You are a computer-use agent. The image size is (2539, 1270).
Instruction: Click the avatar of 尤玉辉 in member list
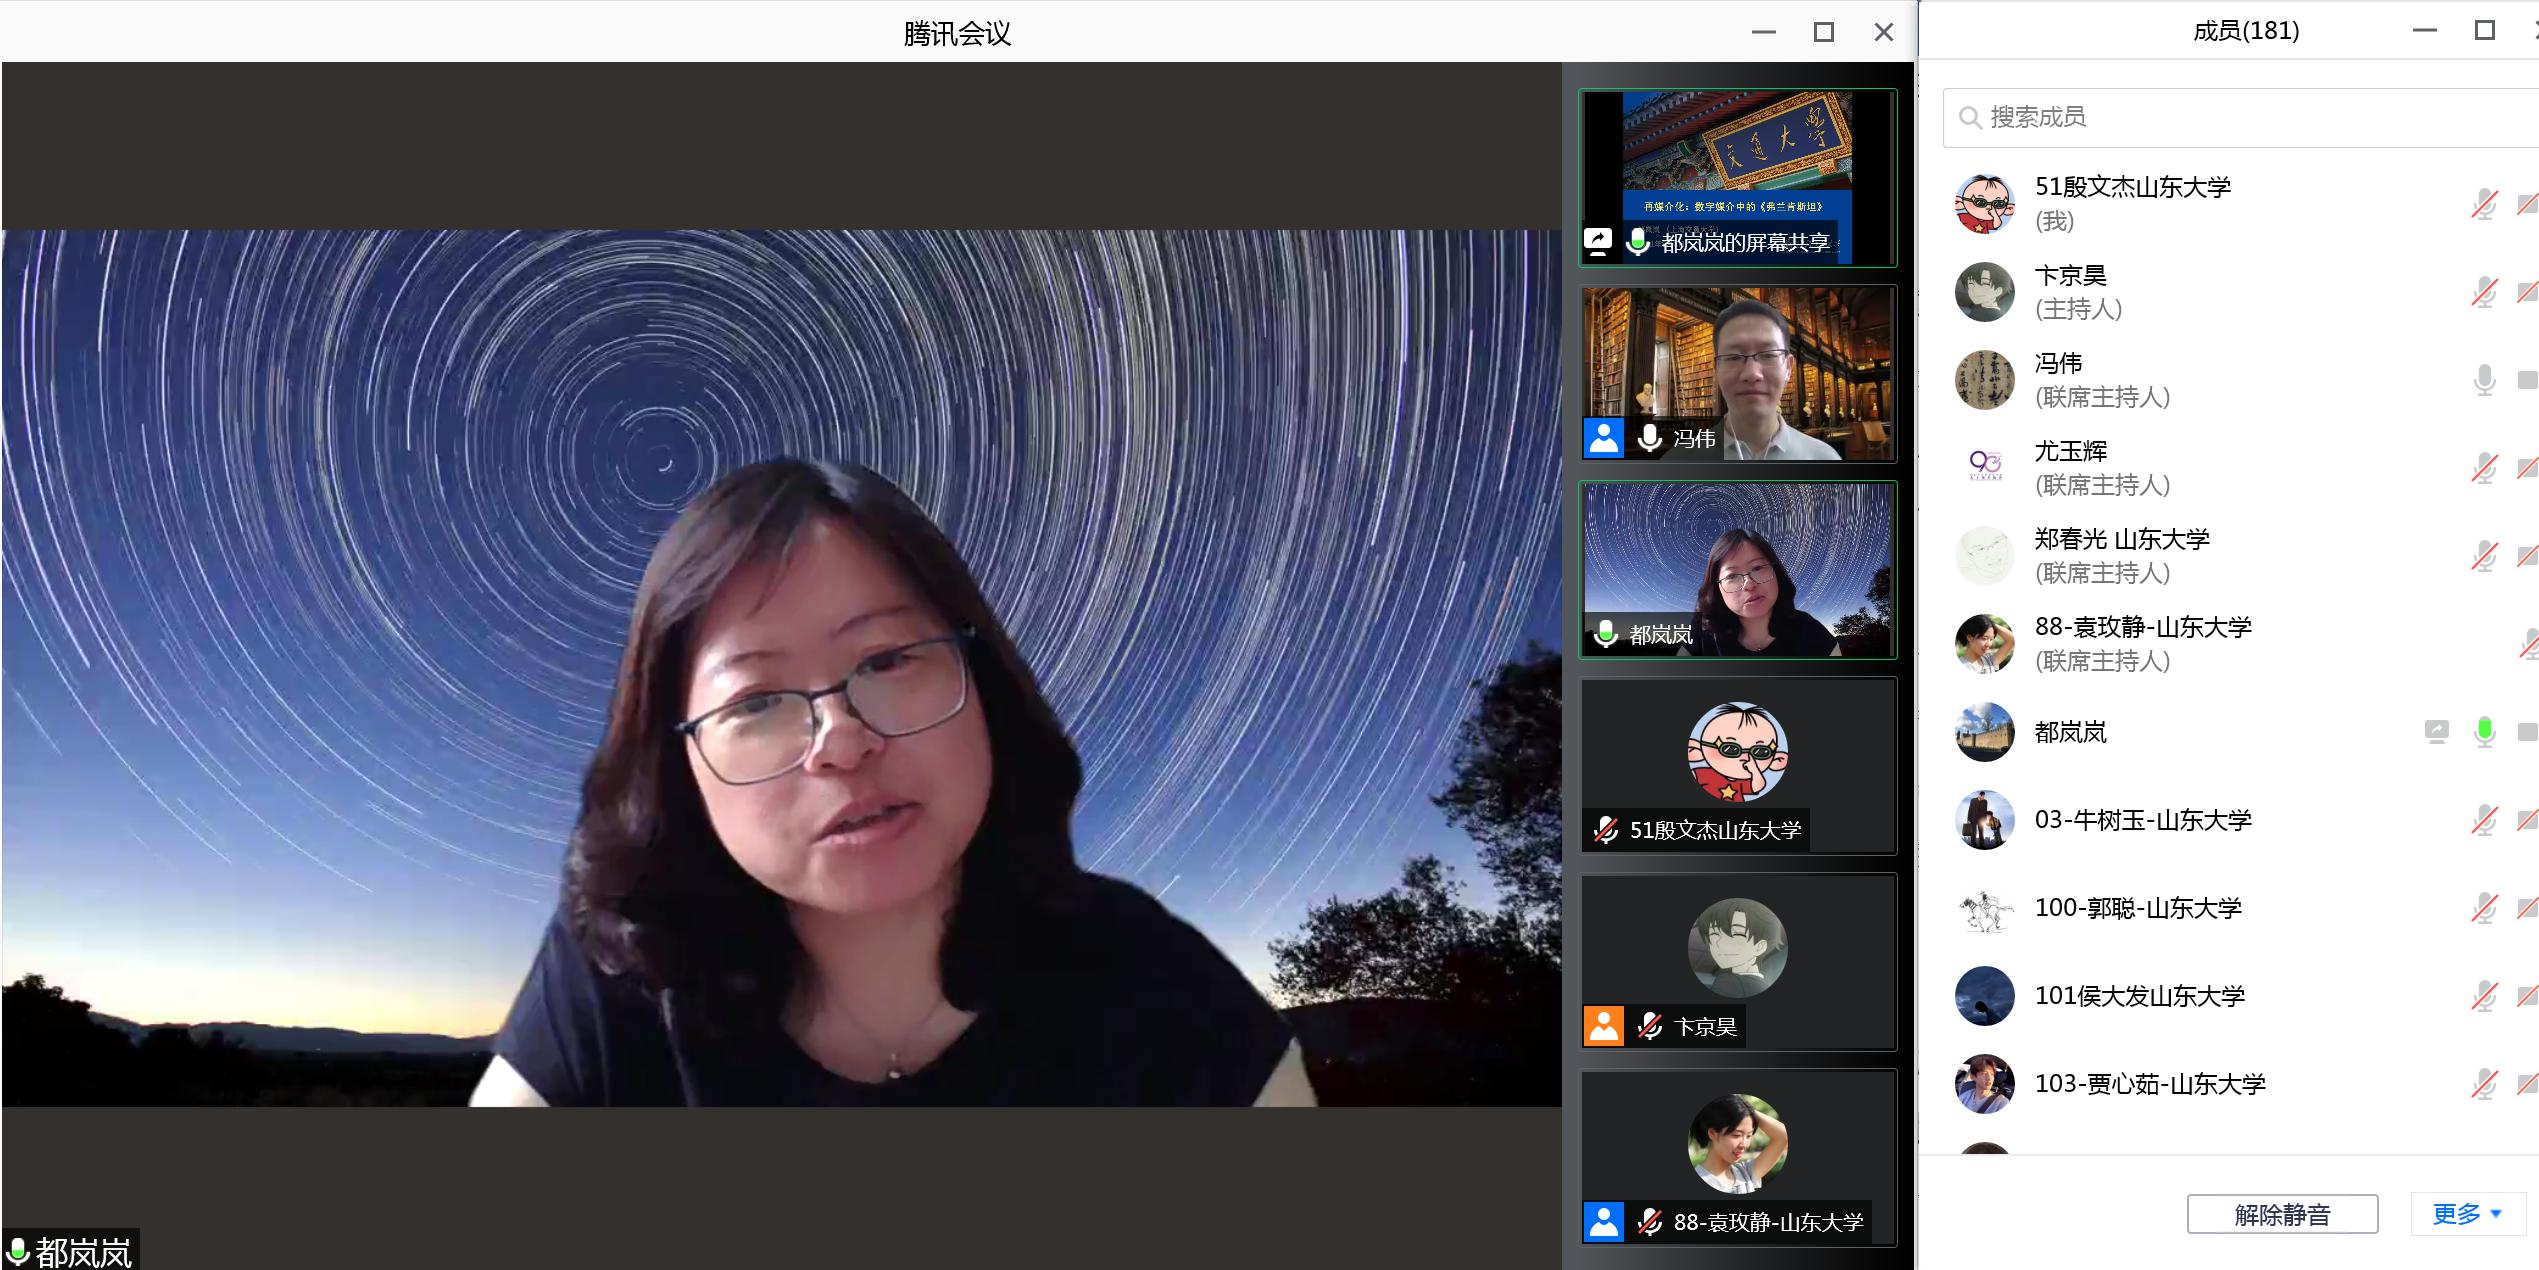pos(1984,468)
